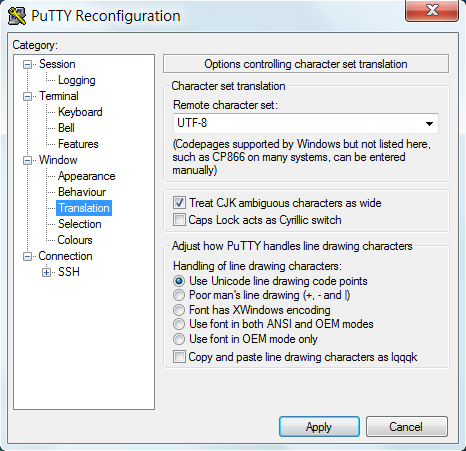This screenshot has height=451, width=466.
Task: Select Poor man's line drawing option
Action: (179, 295)
